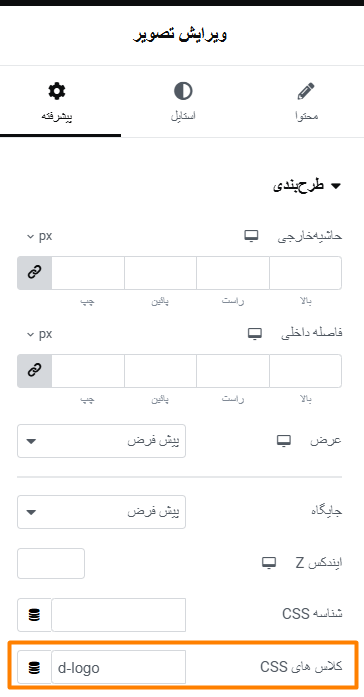Click the CSS ID dynamic tags icon
This screenshot has height=697, width=364.
point(34,615)
